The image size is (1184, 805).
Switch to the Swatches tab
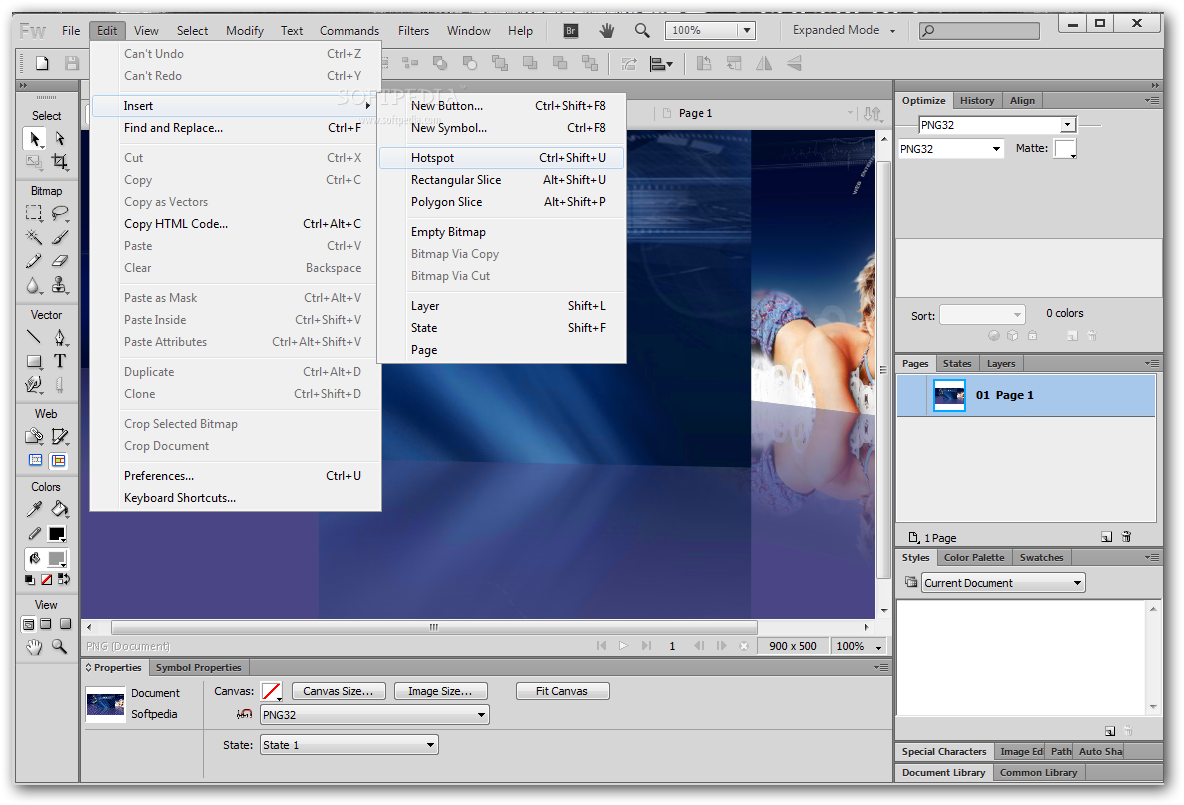tap(1041, 557)
